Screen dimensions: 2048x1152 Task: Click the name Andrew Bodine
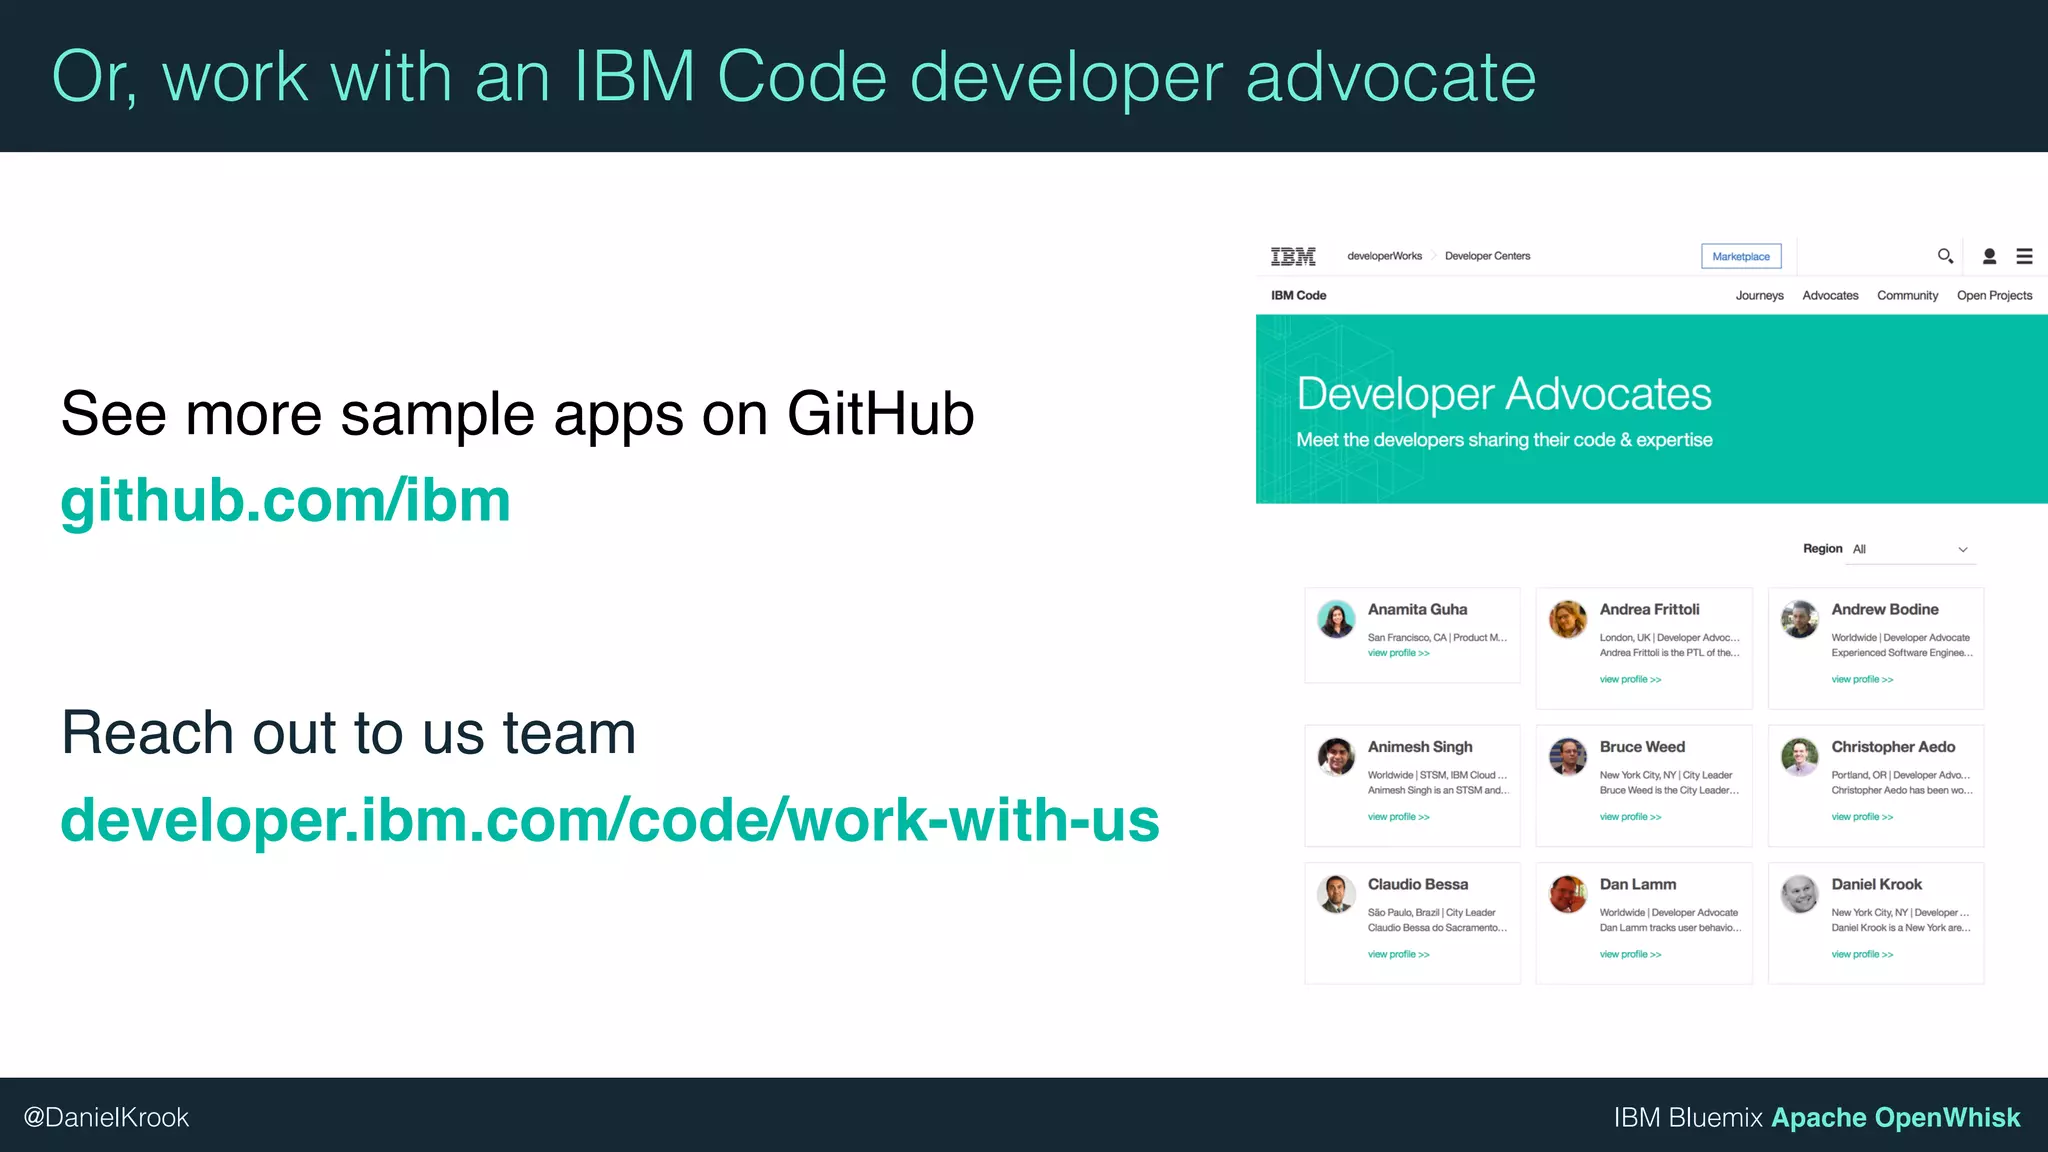pyautogui.click(x=1885, y=609)
